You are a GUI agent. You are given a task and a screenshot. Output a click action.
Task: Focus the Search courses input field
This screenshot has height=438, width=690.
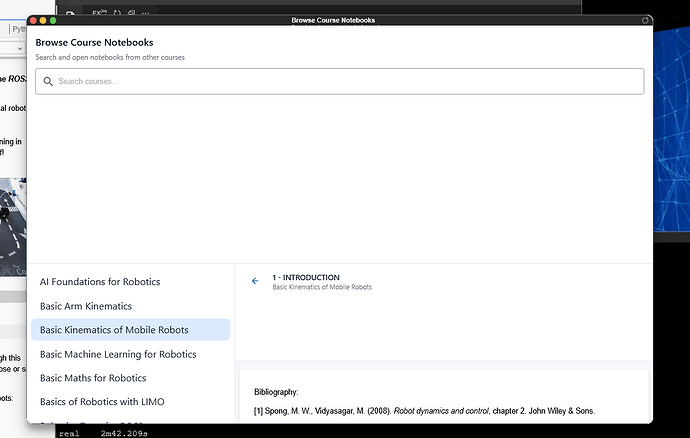pyautogui.click(x=340, y=81)
